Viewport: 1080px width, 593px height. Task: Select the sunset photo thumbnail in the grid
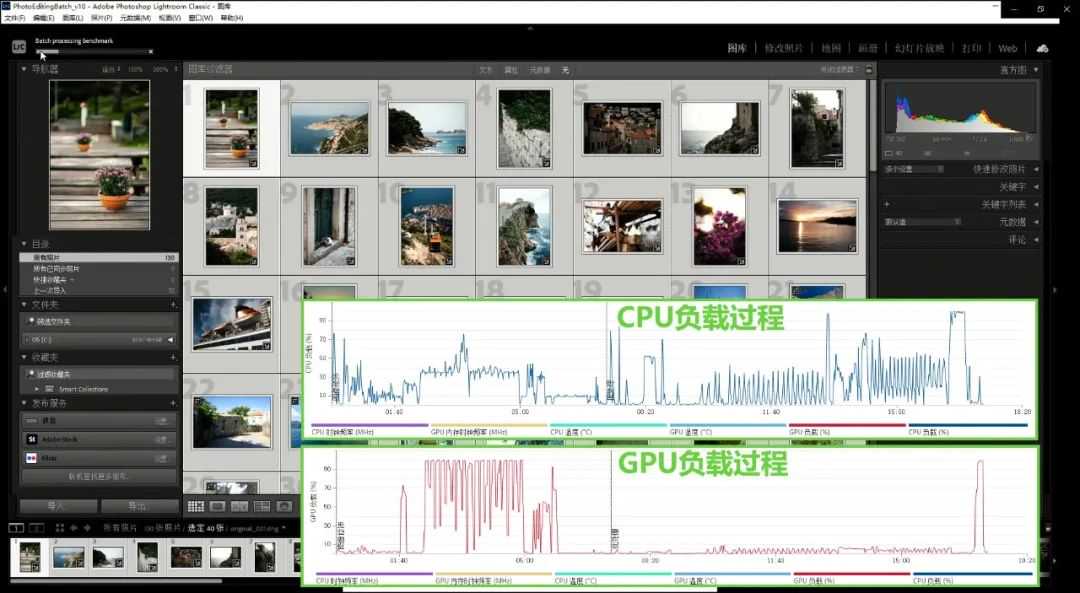tap(816, 226)
